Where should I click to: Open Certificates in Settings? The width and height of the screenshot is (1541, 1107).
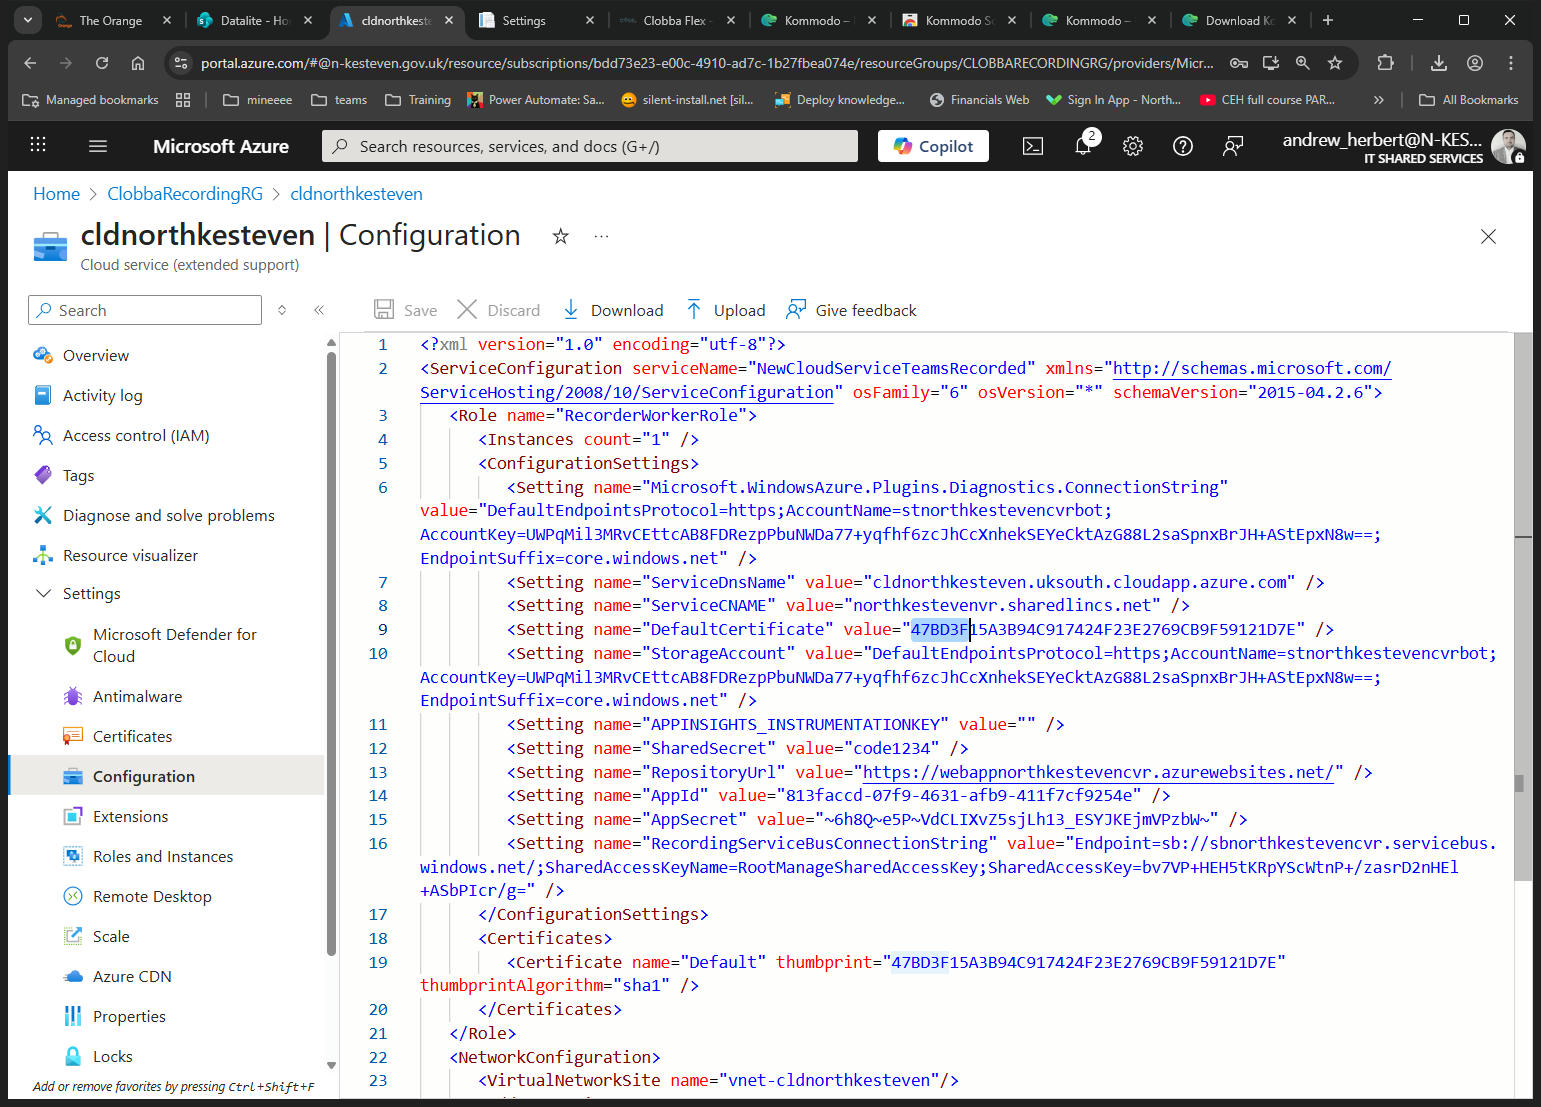[132, 736]
